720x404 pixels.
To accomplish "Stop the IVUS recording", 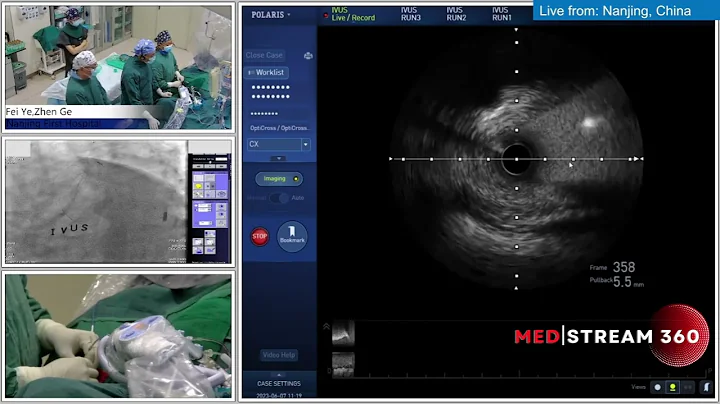I will [x=259, y=236].
